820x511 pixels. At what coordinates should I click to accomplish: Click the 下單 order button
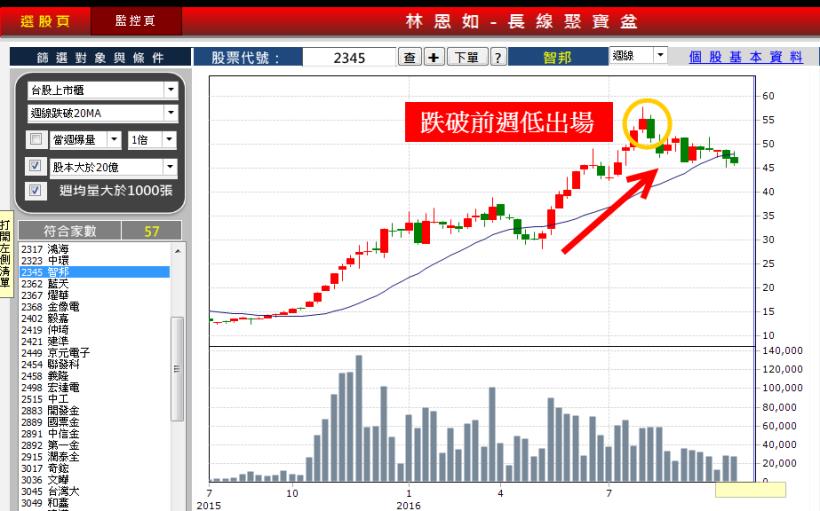pos(467,57)
